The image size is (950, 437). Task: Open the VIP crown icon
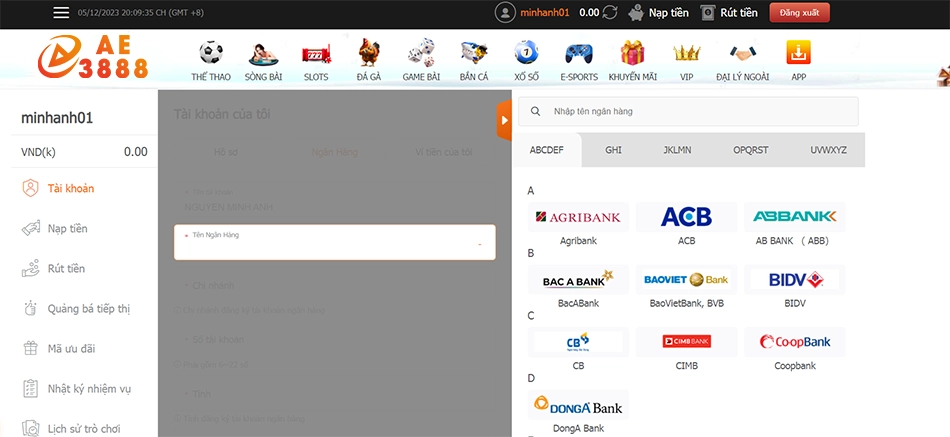(686, 53)
